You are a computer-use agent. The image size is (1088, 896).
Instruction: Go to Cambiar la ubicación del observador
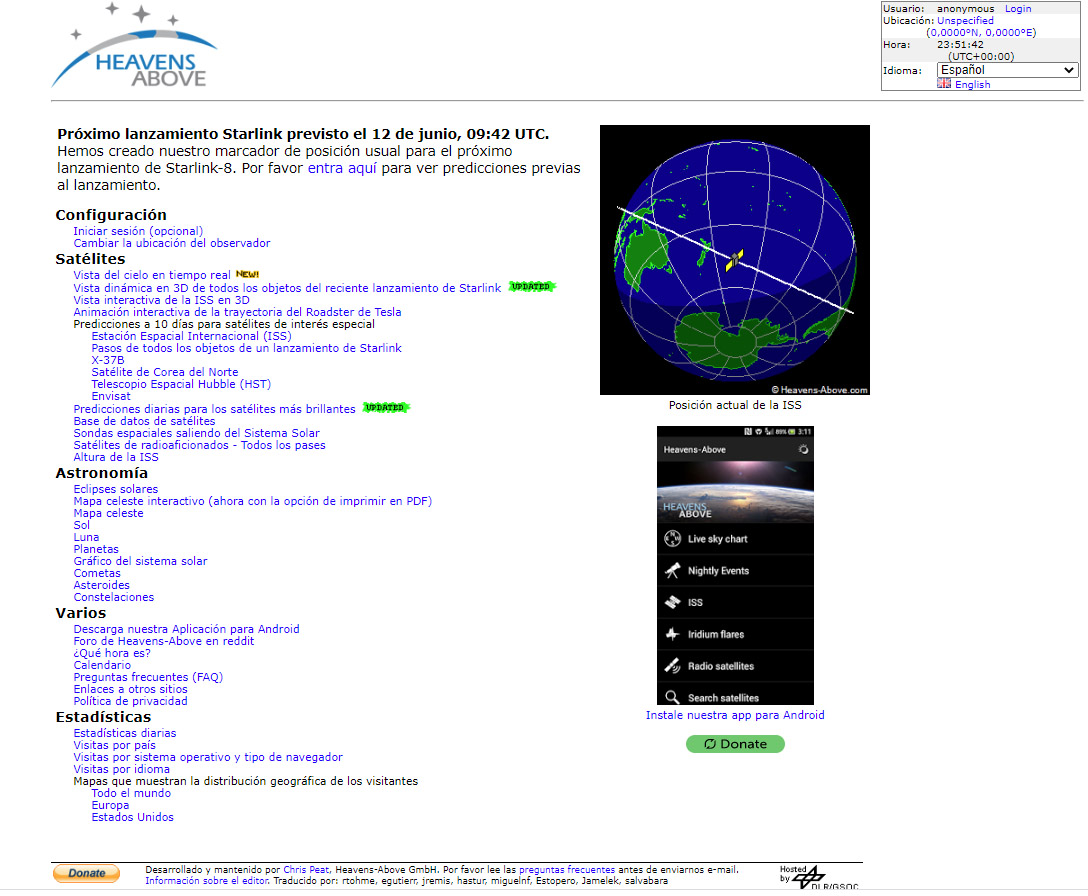click(171, 243)
